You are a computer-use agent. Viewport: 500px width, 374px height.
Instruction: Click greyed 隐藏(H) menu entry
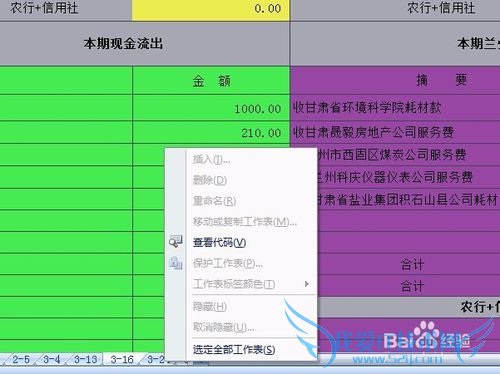[x=251, y=306]
